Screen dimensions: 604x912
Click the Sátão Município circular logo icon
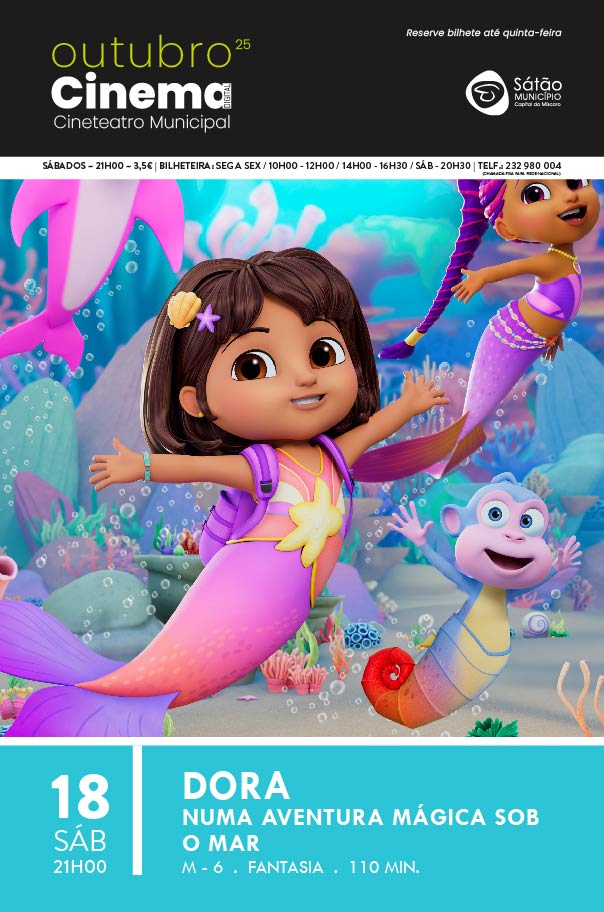tap(486, 92)
